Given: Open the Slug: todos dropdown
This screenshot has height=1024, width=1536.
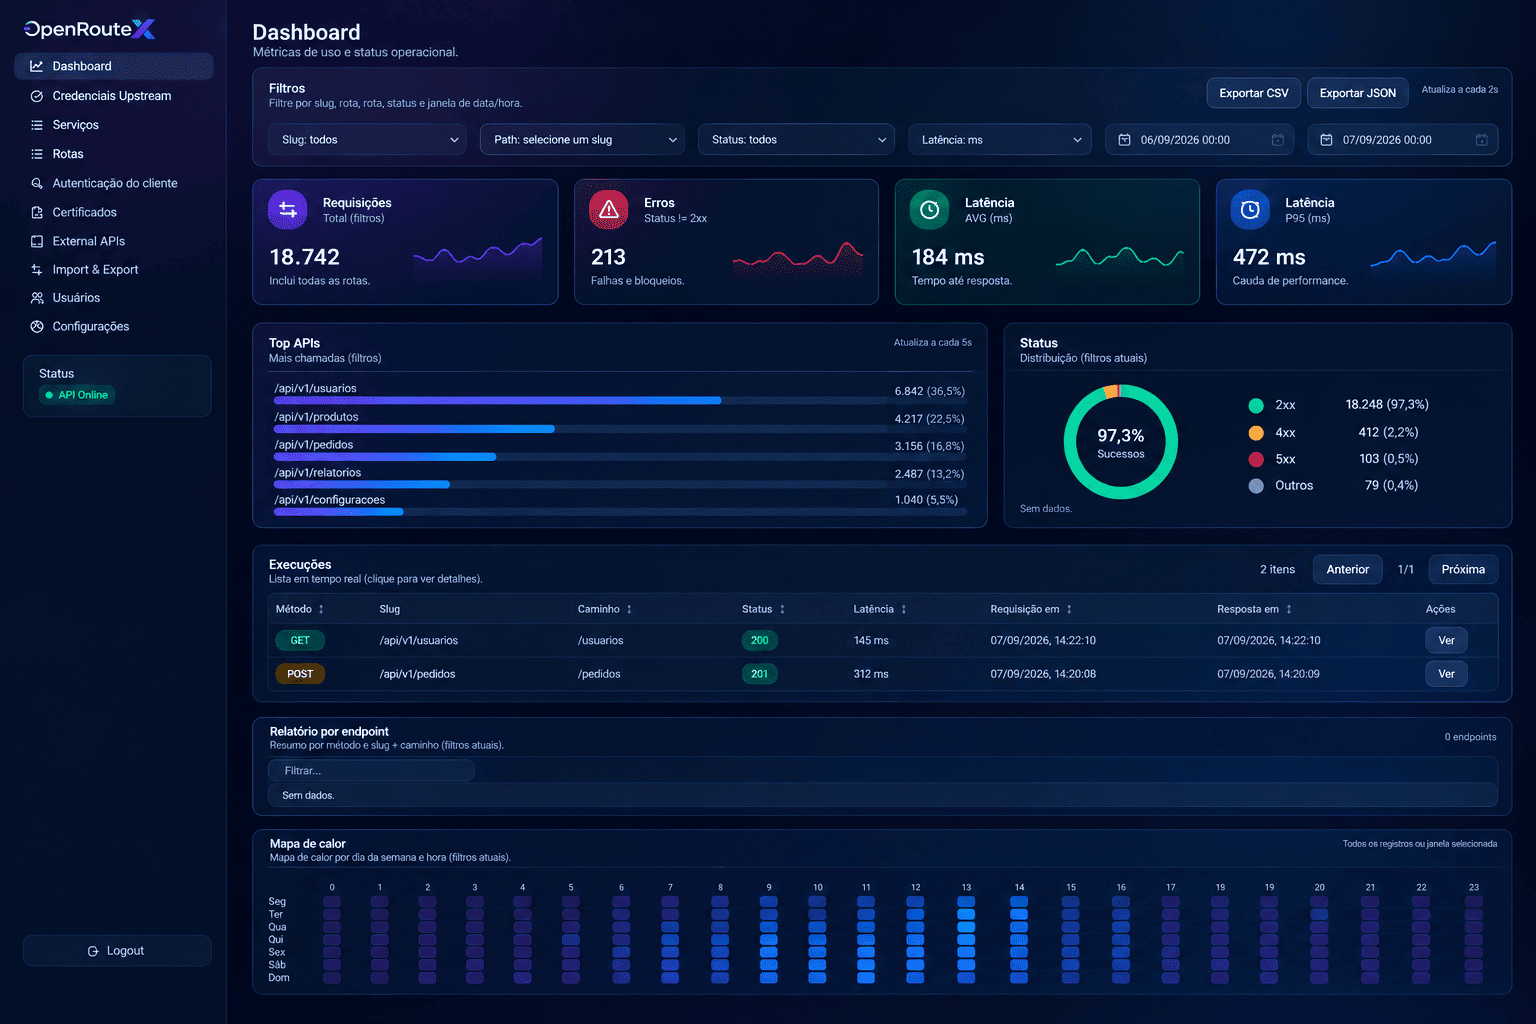Looking at the screenshot, I should (367, 140).
